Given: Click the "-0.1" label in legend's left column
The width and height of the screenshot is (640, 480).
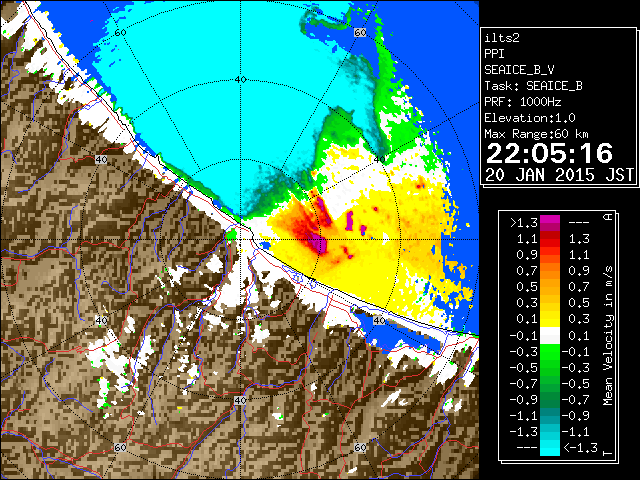Looking at the screenshot, I should pyautogui.click(x=524, y=336).
